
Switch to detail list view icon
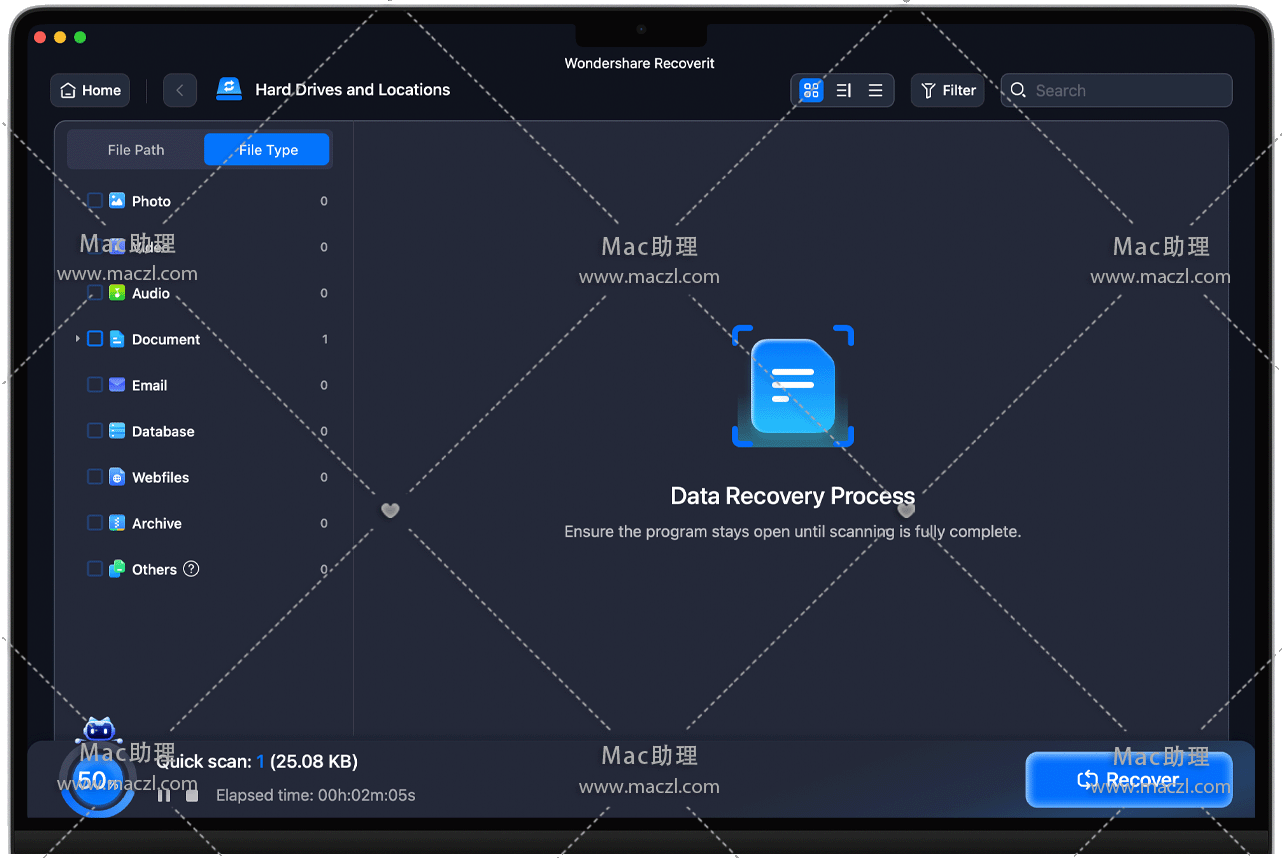[844, 90]
